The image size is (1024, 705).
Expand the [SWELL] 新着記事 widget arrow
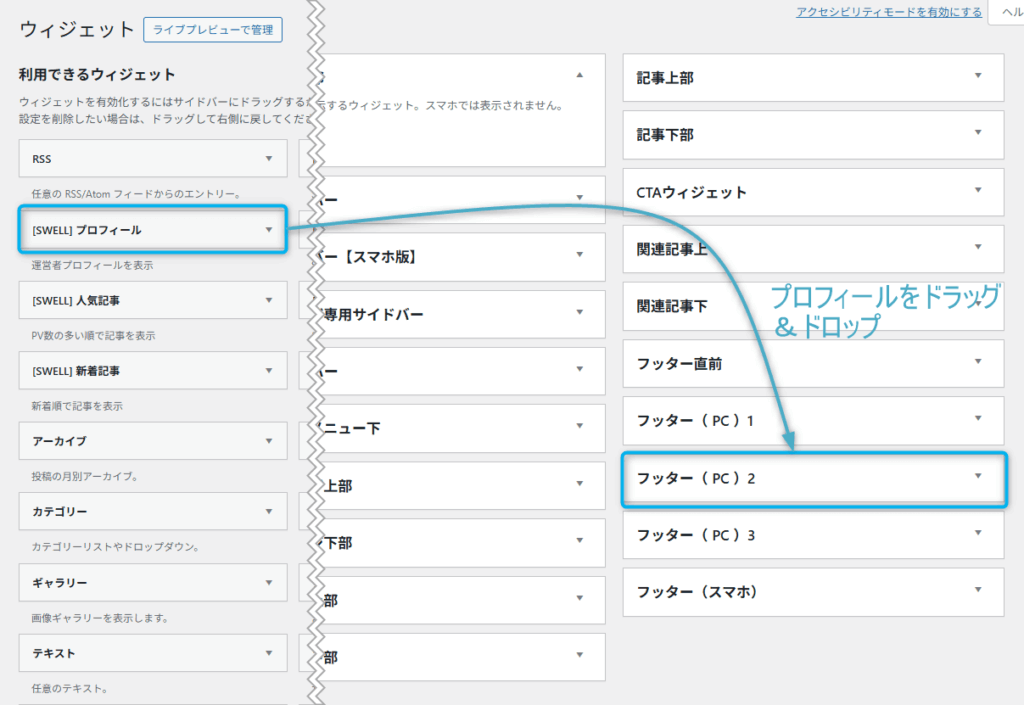click(269, 371)
